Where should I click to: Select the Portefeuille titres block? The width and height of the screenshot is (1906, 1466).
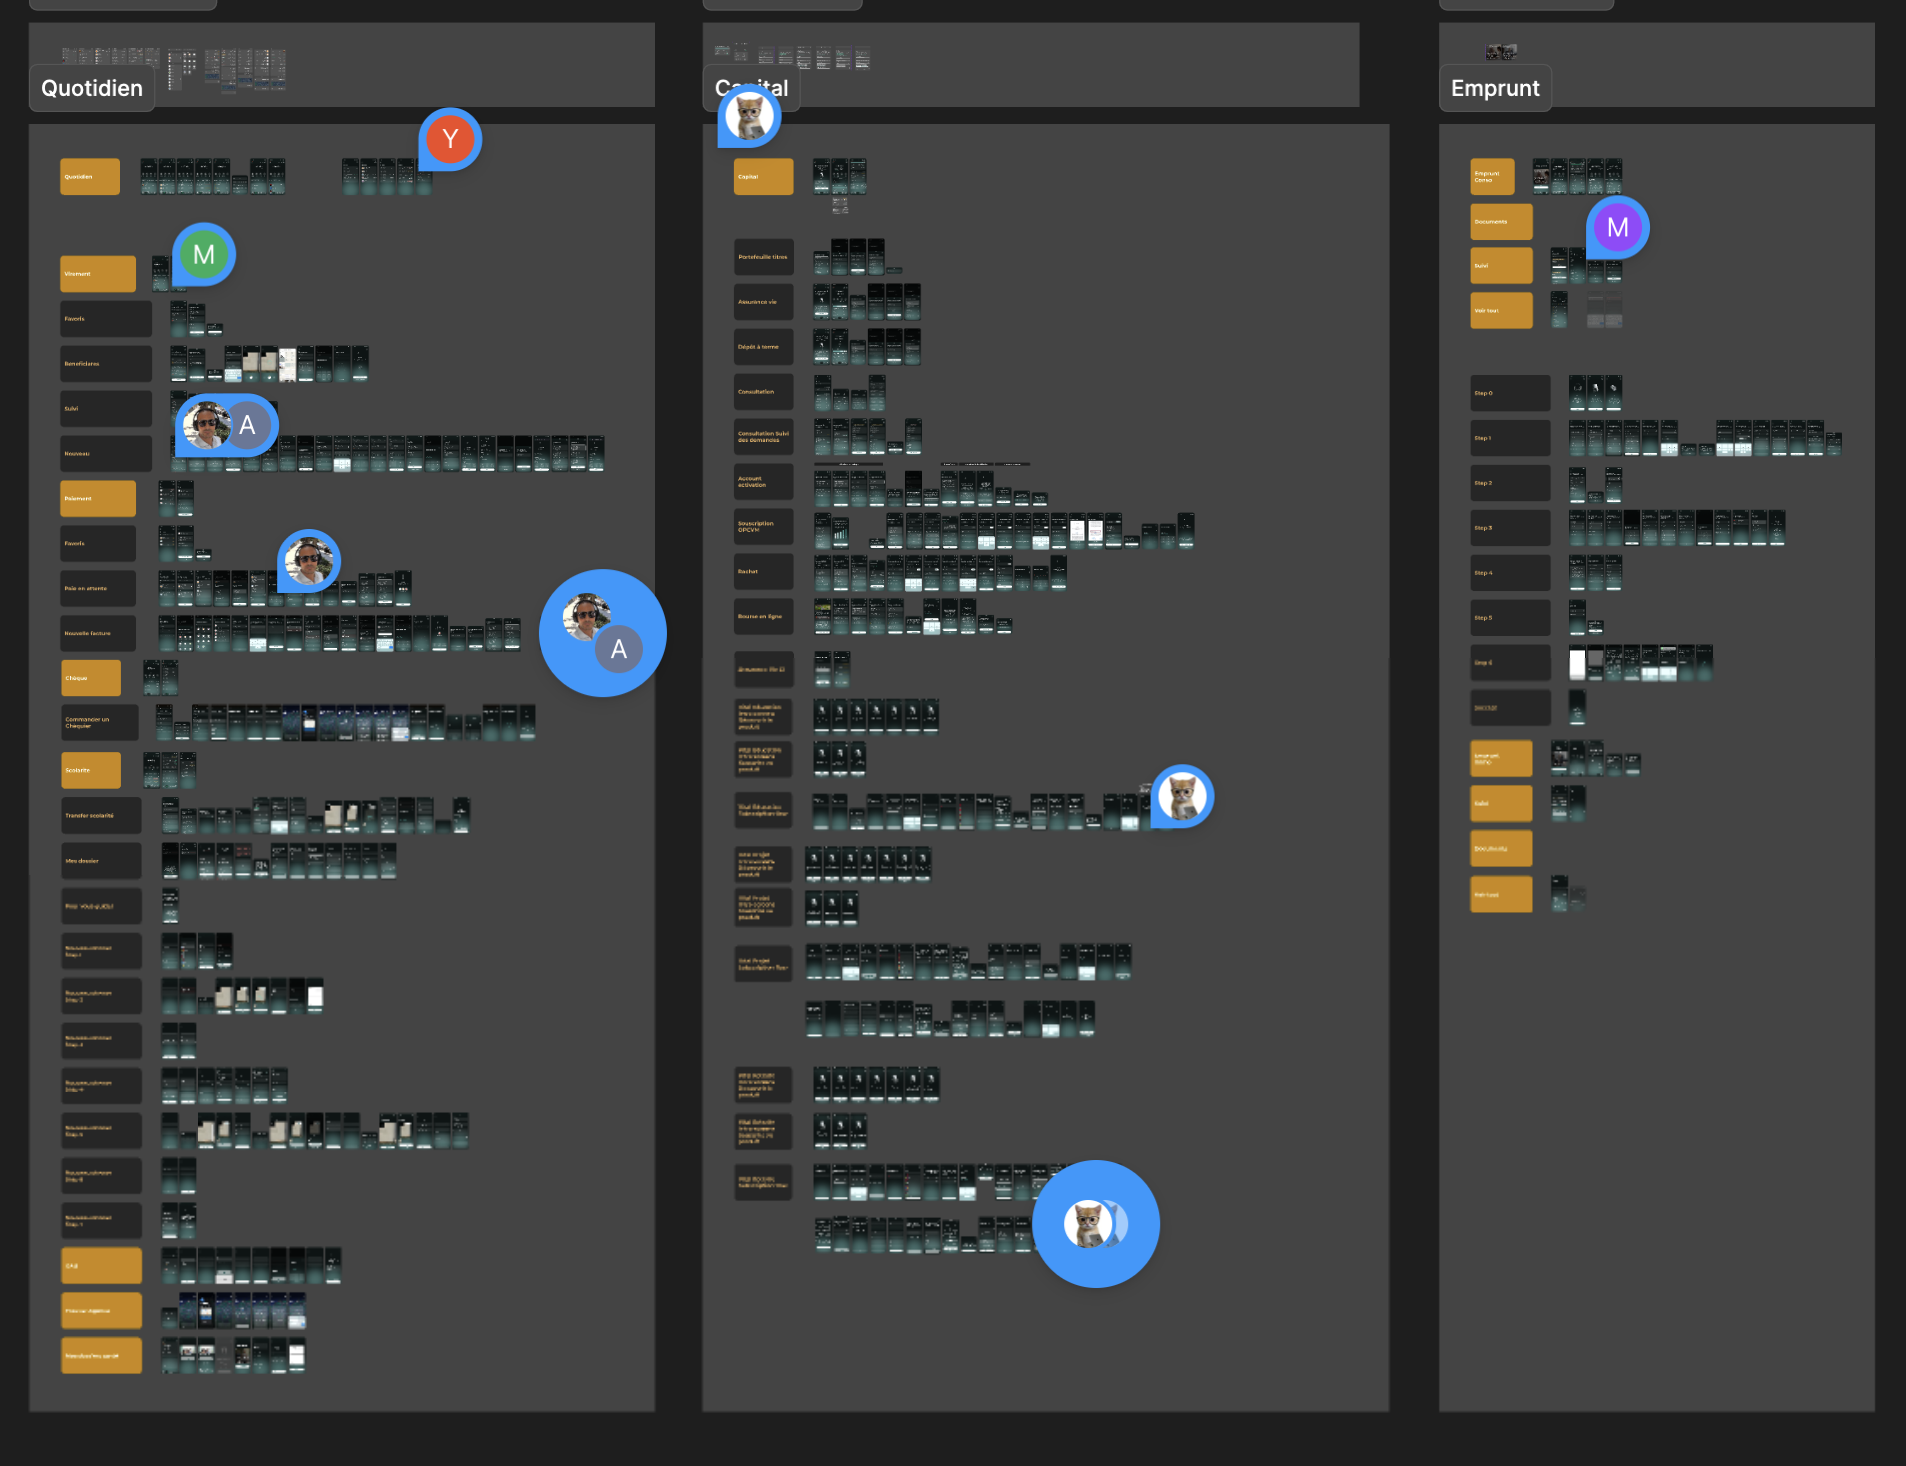click(x=764, y=257)
